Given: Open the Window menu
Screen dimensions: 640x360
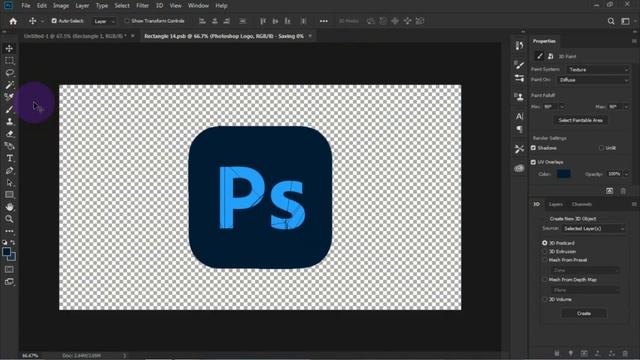Looking at the screenshot, I should [x=198, y=6].
